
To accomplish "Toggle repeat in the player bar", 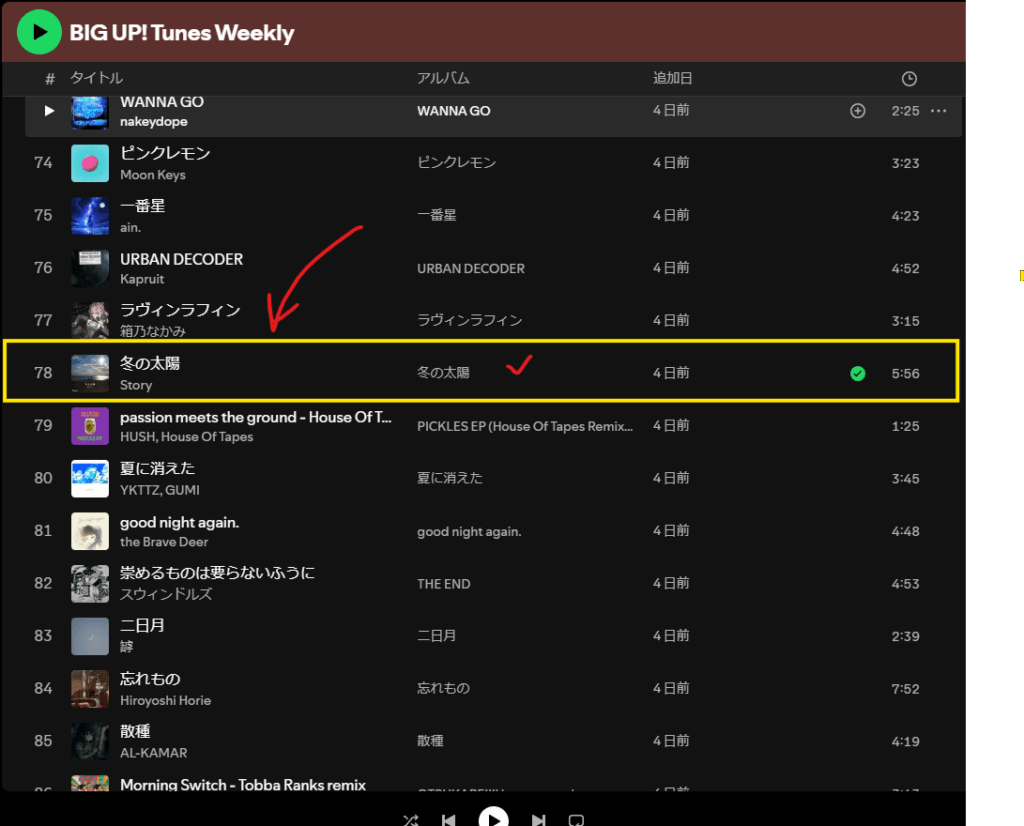I will [x=576, y=820].
